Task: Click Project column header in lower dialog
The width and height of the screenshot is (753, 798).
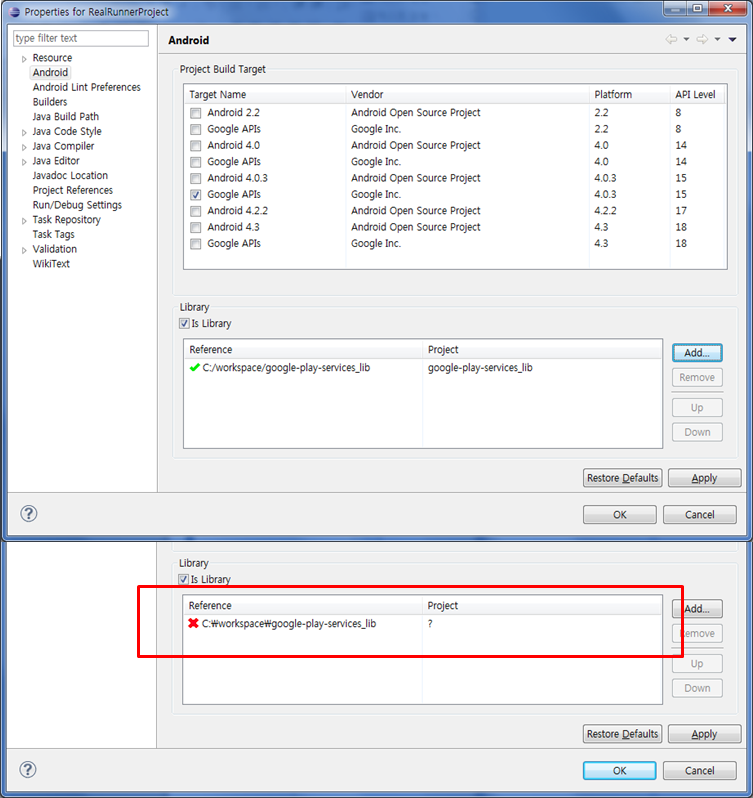Action: tap(542, 606)
